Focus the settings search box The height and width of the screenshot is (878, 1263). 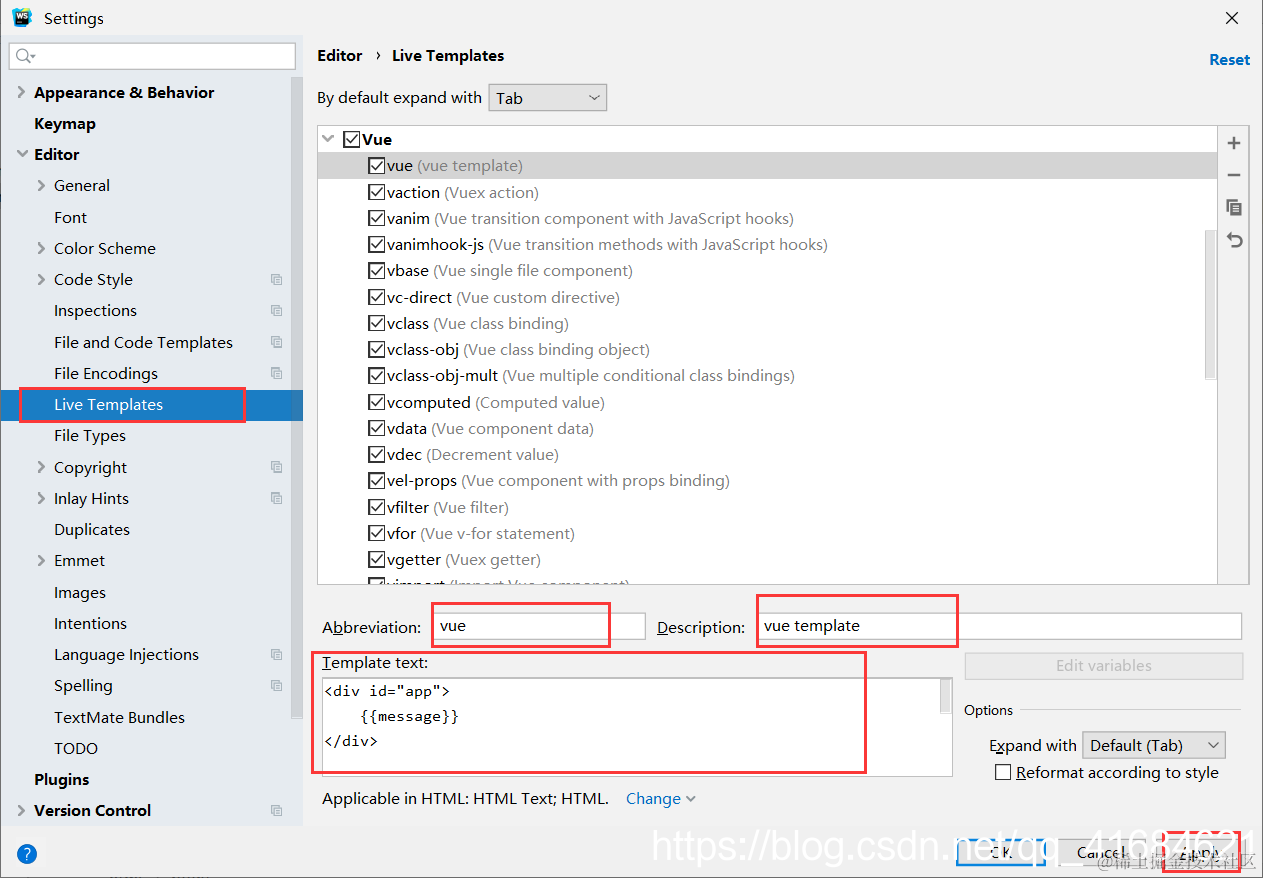pyautogui.click(x=152, y=56)
